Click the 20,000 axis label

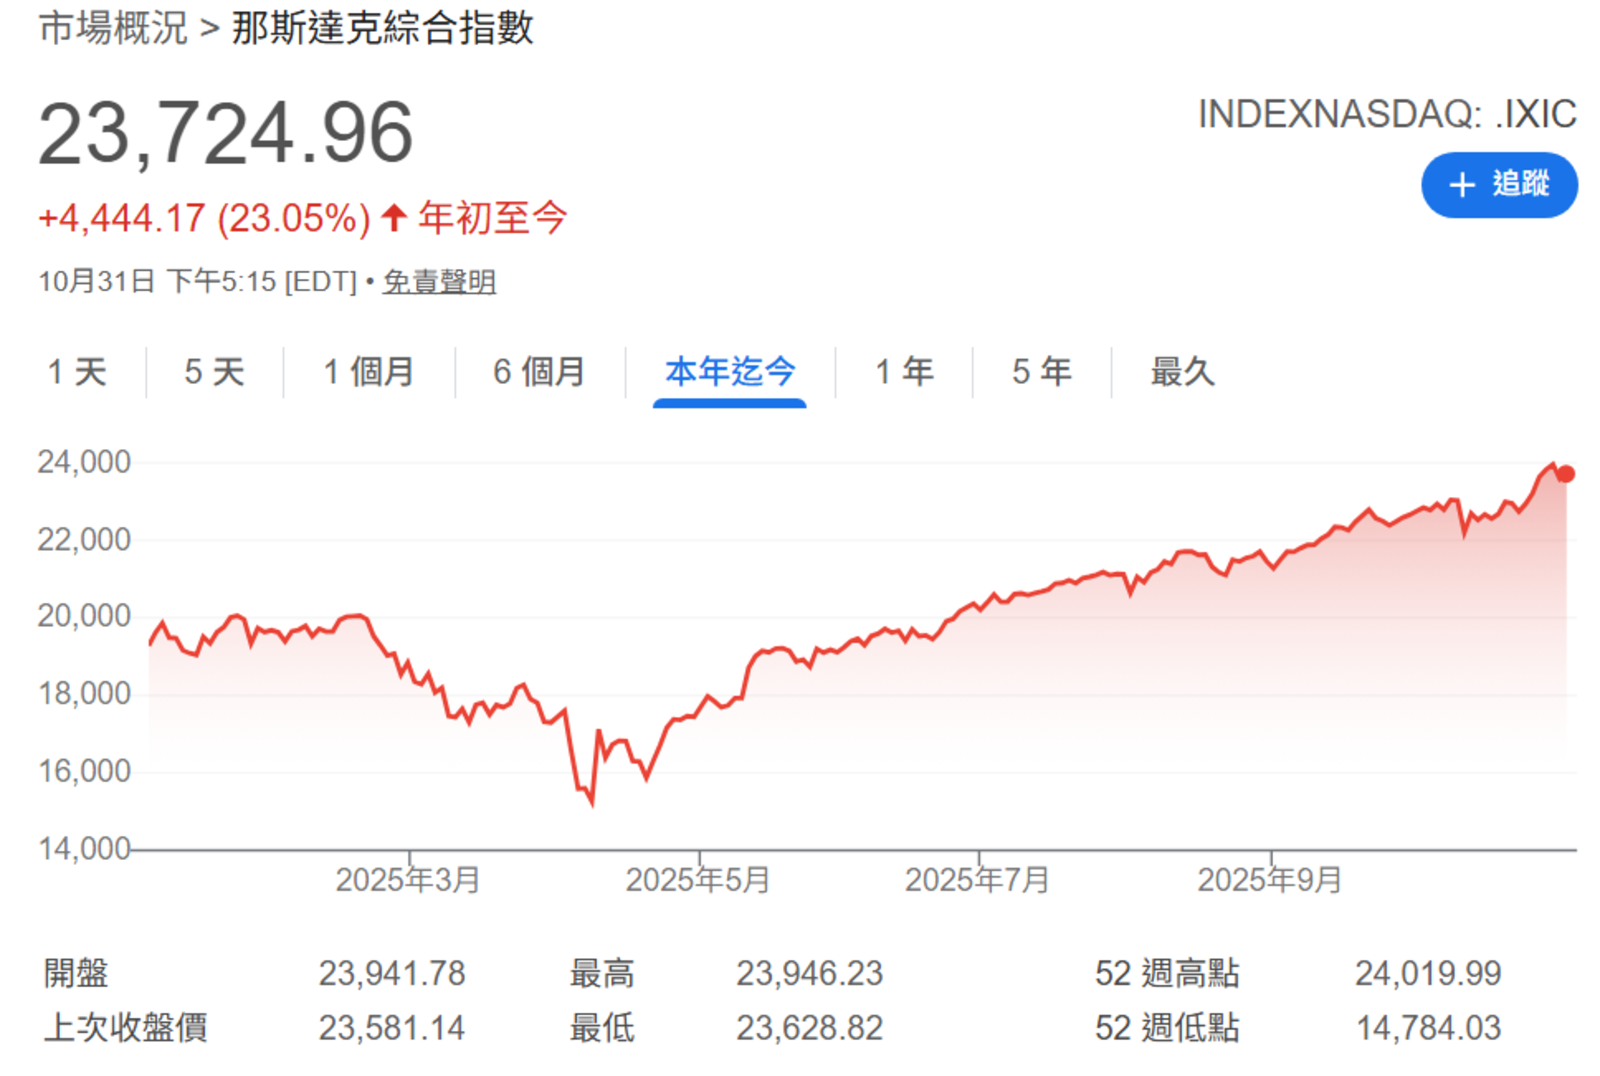pos(84,616)
